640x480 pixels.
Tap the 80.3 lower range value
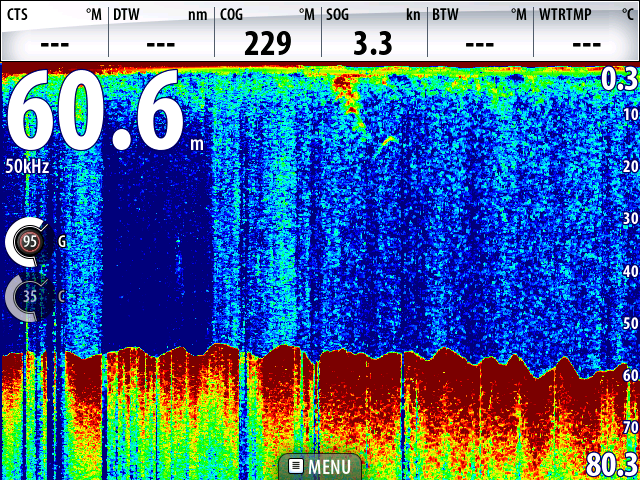[x=612, y=465]
